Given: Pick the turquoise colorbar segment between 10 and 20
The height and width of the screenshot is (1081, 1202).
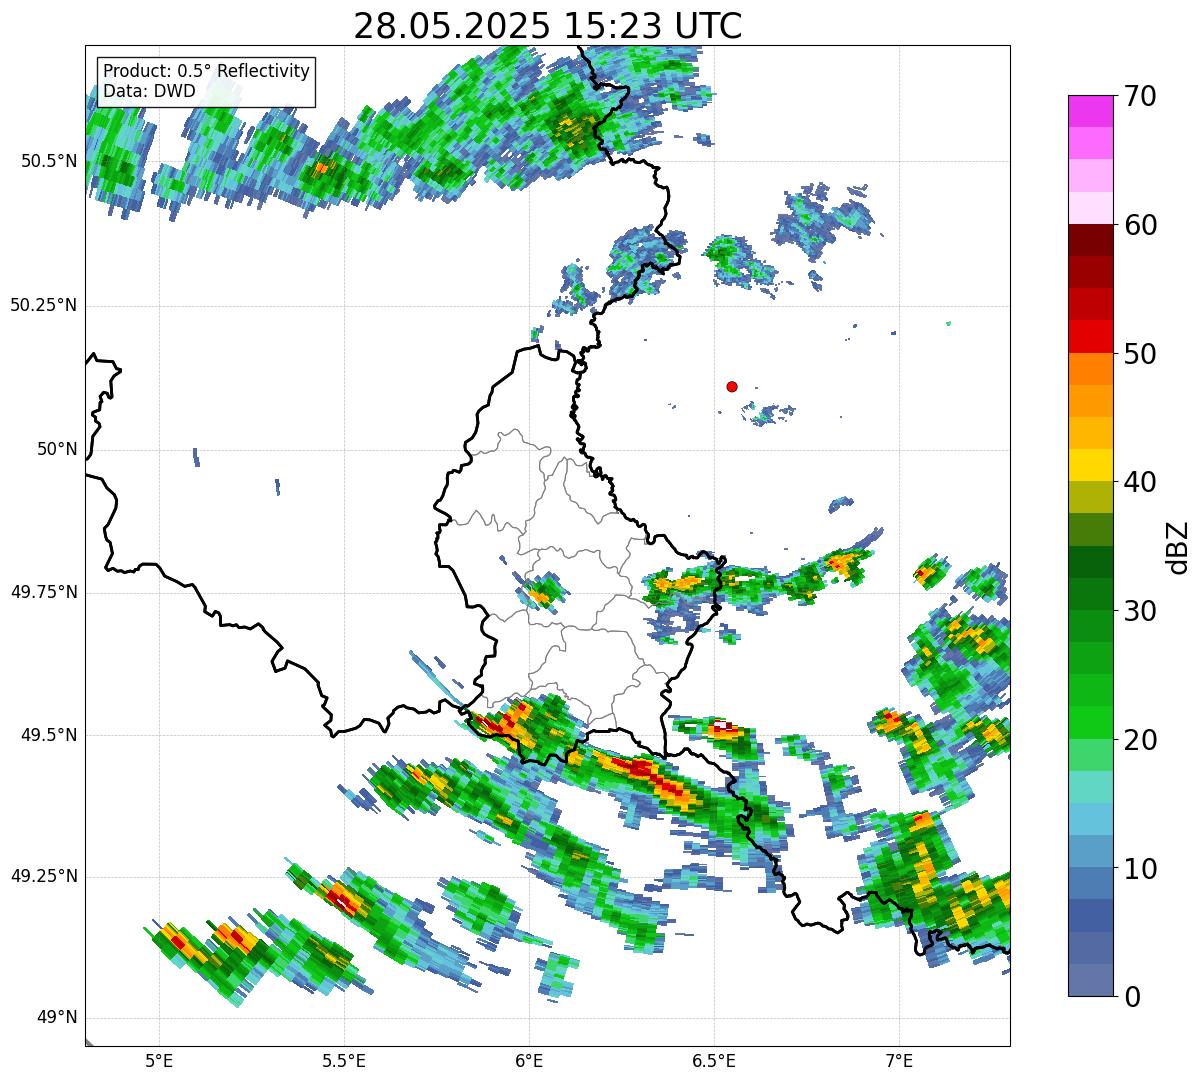Looking at the screenshot, I should [1090, 787].
